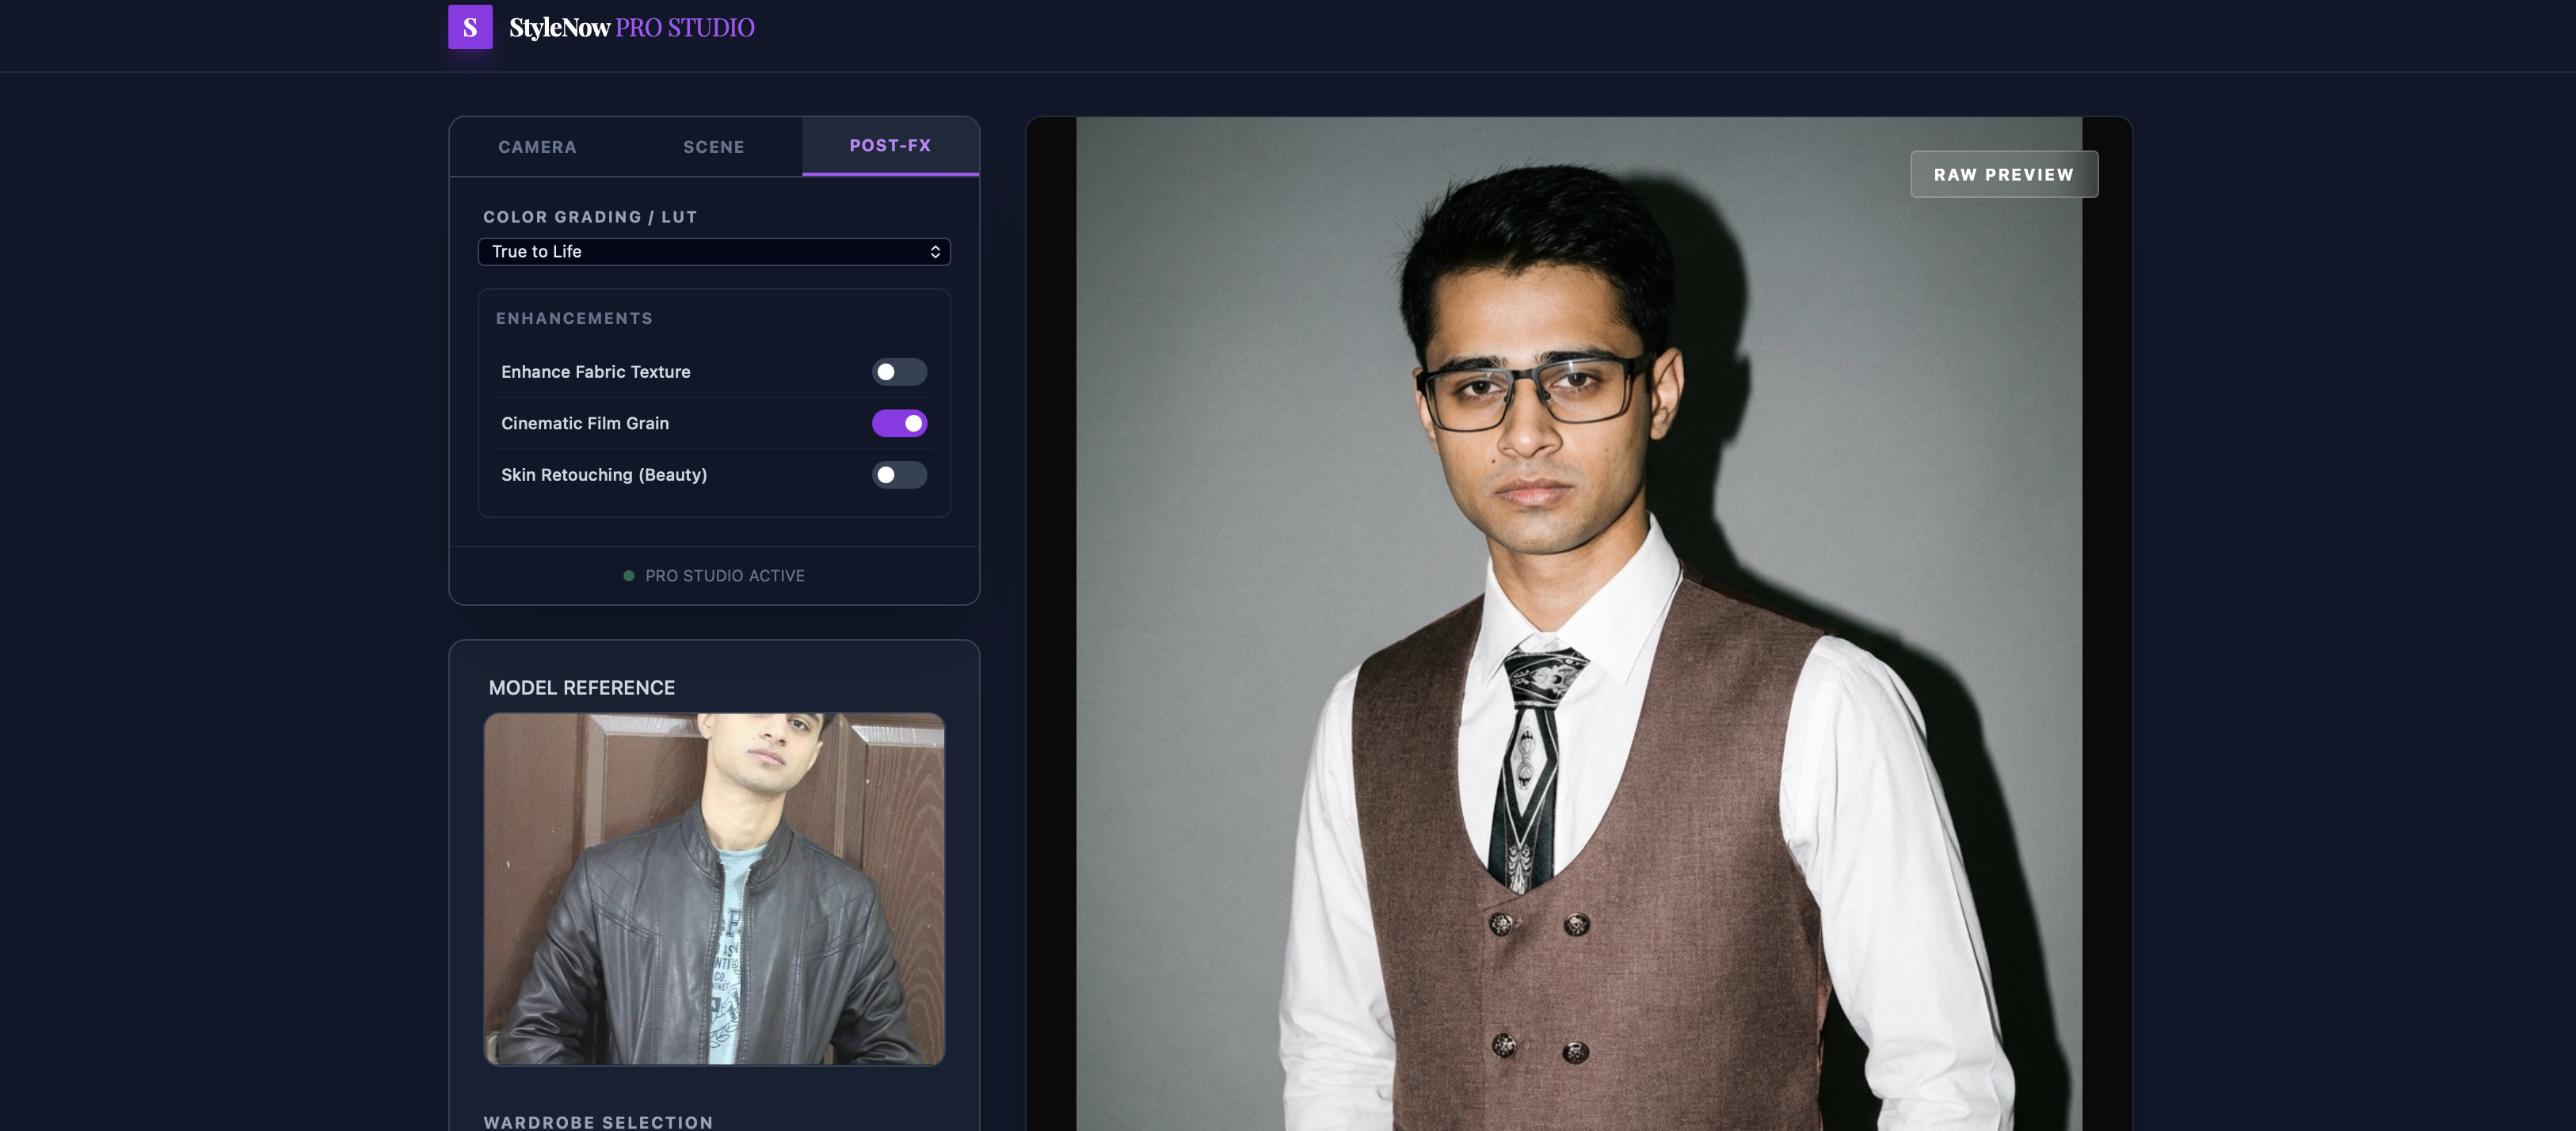The image size is (2576, 1131).
Task: Turn off the Cinematic Film Grain switch
Action: tap(899, 424)
